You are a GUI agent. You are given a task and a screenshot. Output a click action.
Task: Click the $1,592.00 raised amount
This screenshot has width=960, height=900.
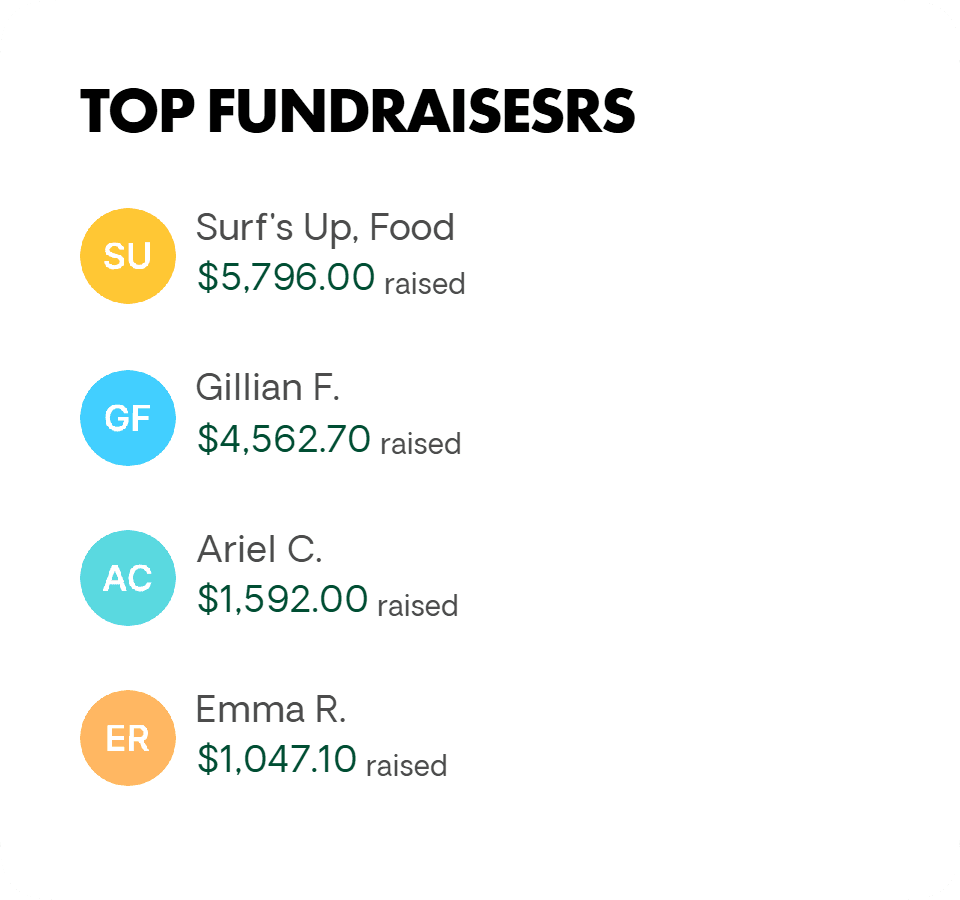click(x=282, y=599)
